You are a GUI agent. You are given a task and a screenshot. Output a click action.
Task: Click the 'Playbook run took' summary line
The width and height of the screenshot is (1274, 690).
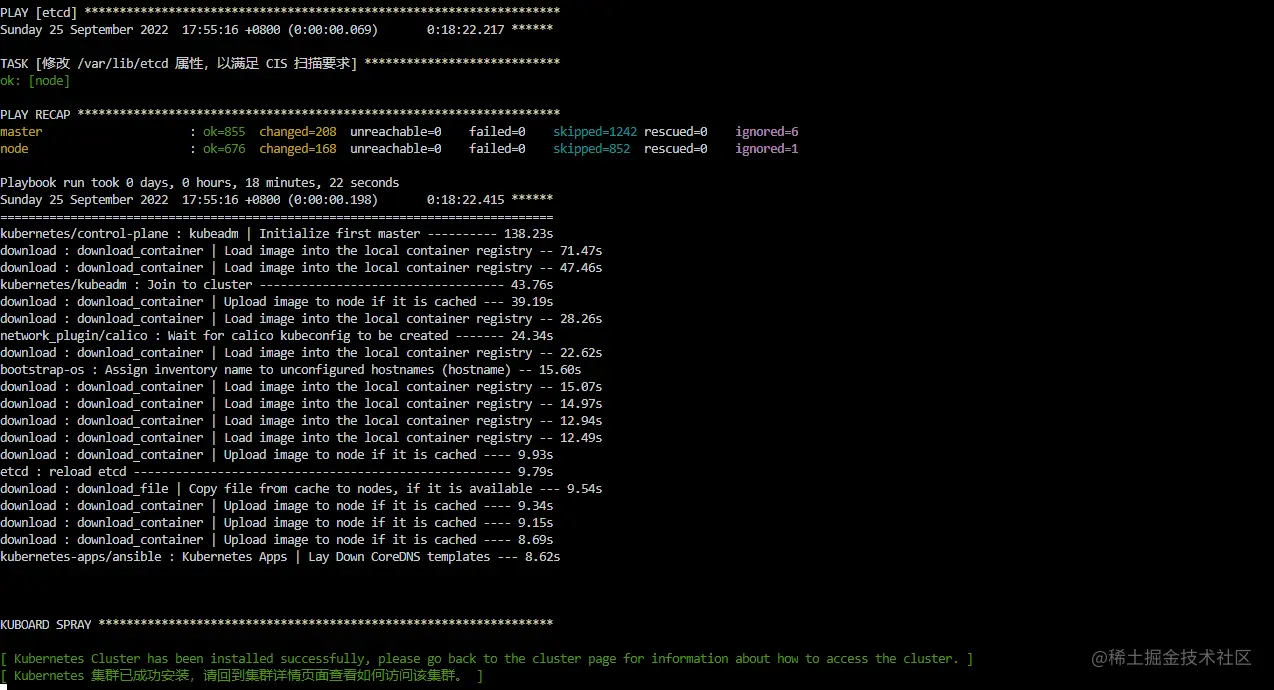coord(200,182)
